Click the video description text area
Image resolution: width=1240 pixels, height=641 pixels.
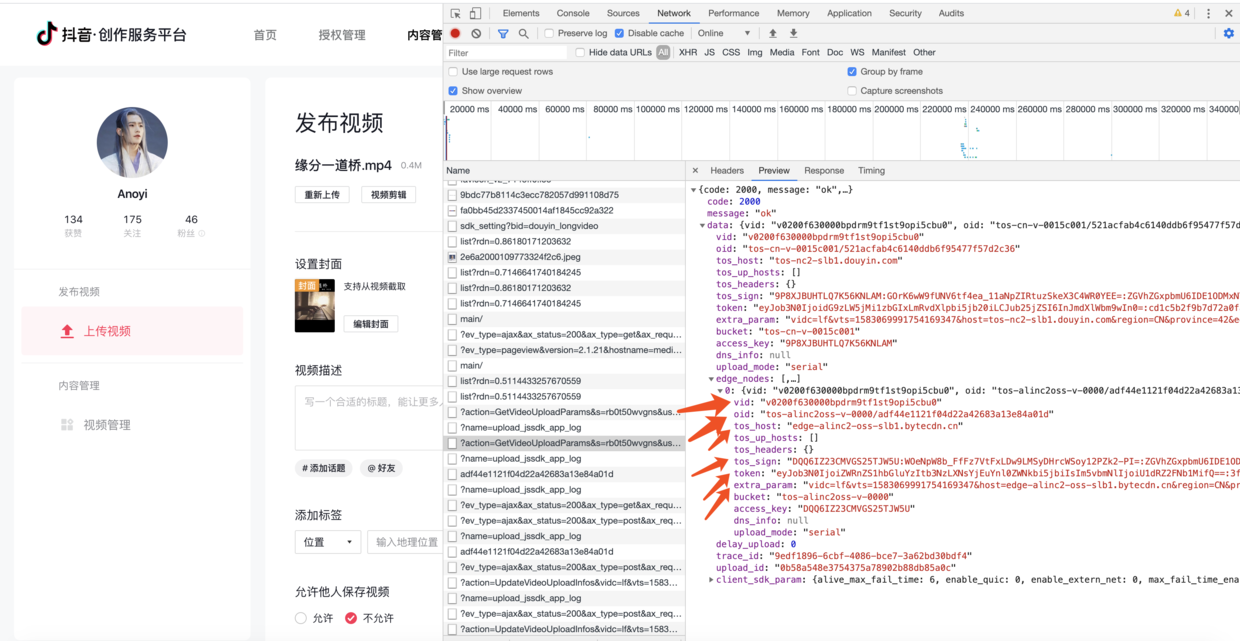(x=369, y=417)
